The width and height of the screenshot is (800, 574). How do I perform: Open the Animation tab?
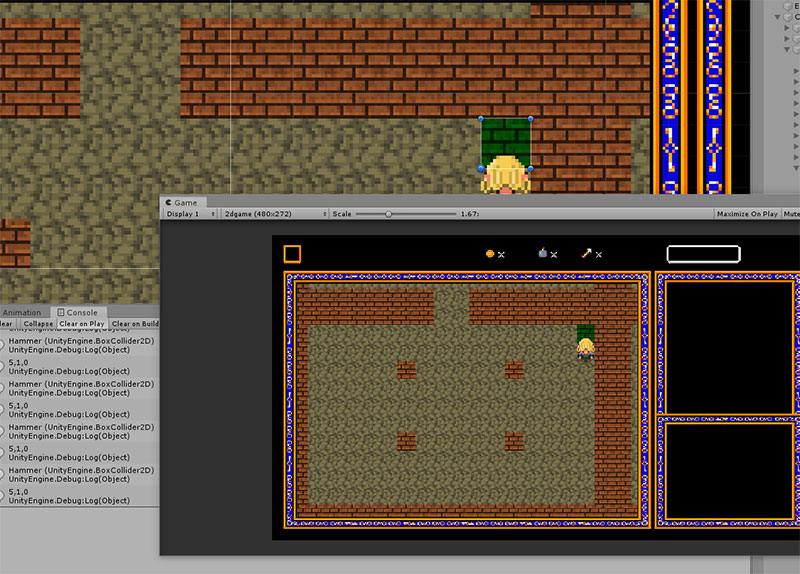point(22,312)
